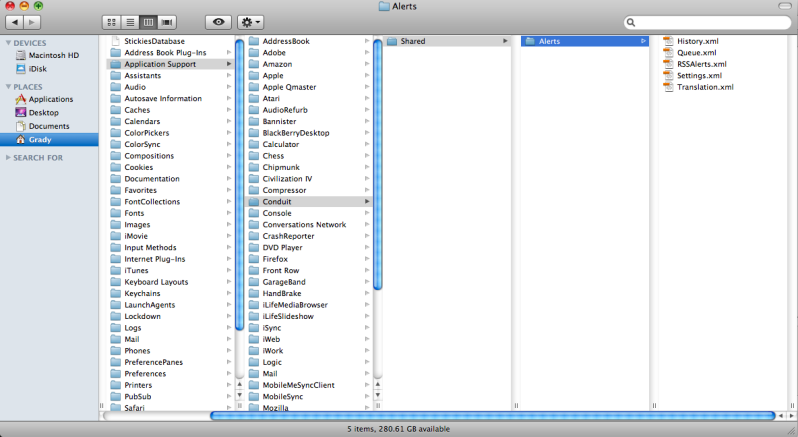Click MobileMeSyncClient folder name
Screen dimensions: 798x437
click(299, 385)
